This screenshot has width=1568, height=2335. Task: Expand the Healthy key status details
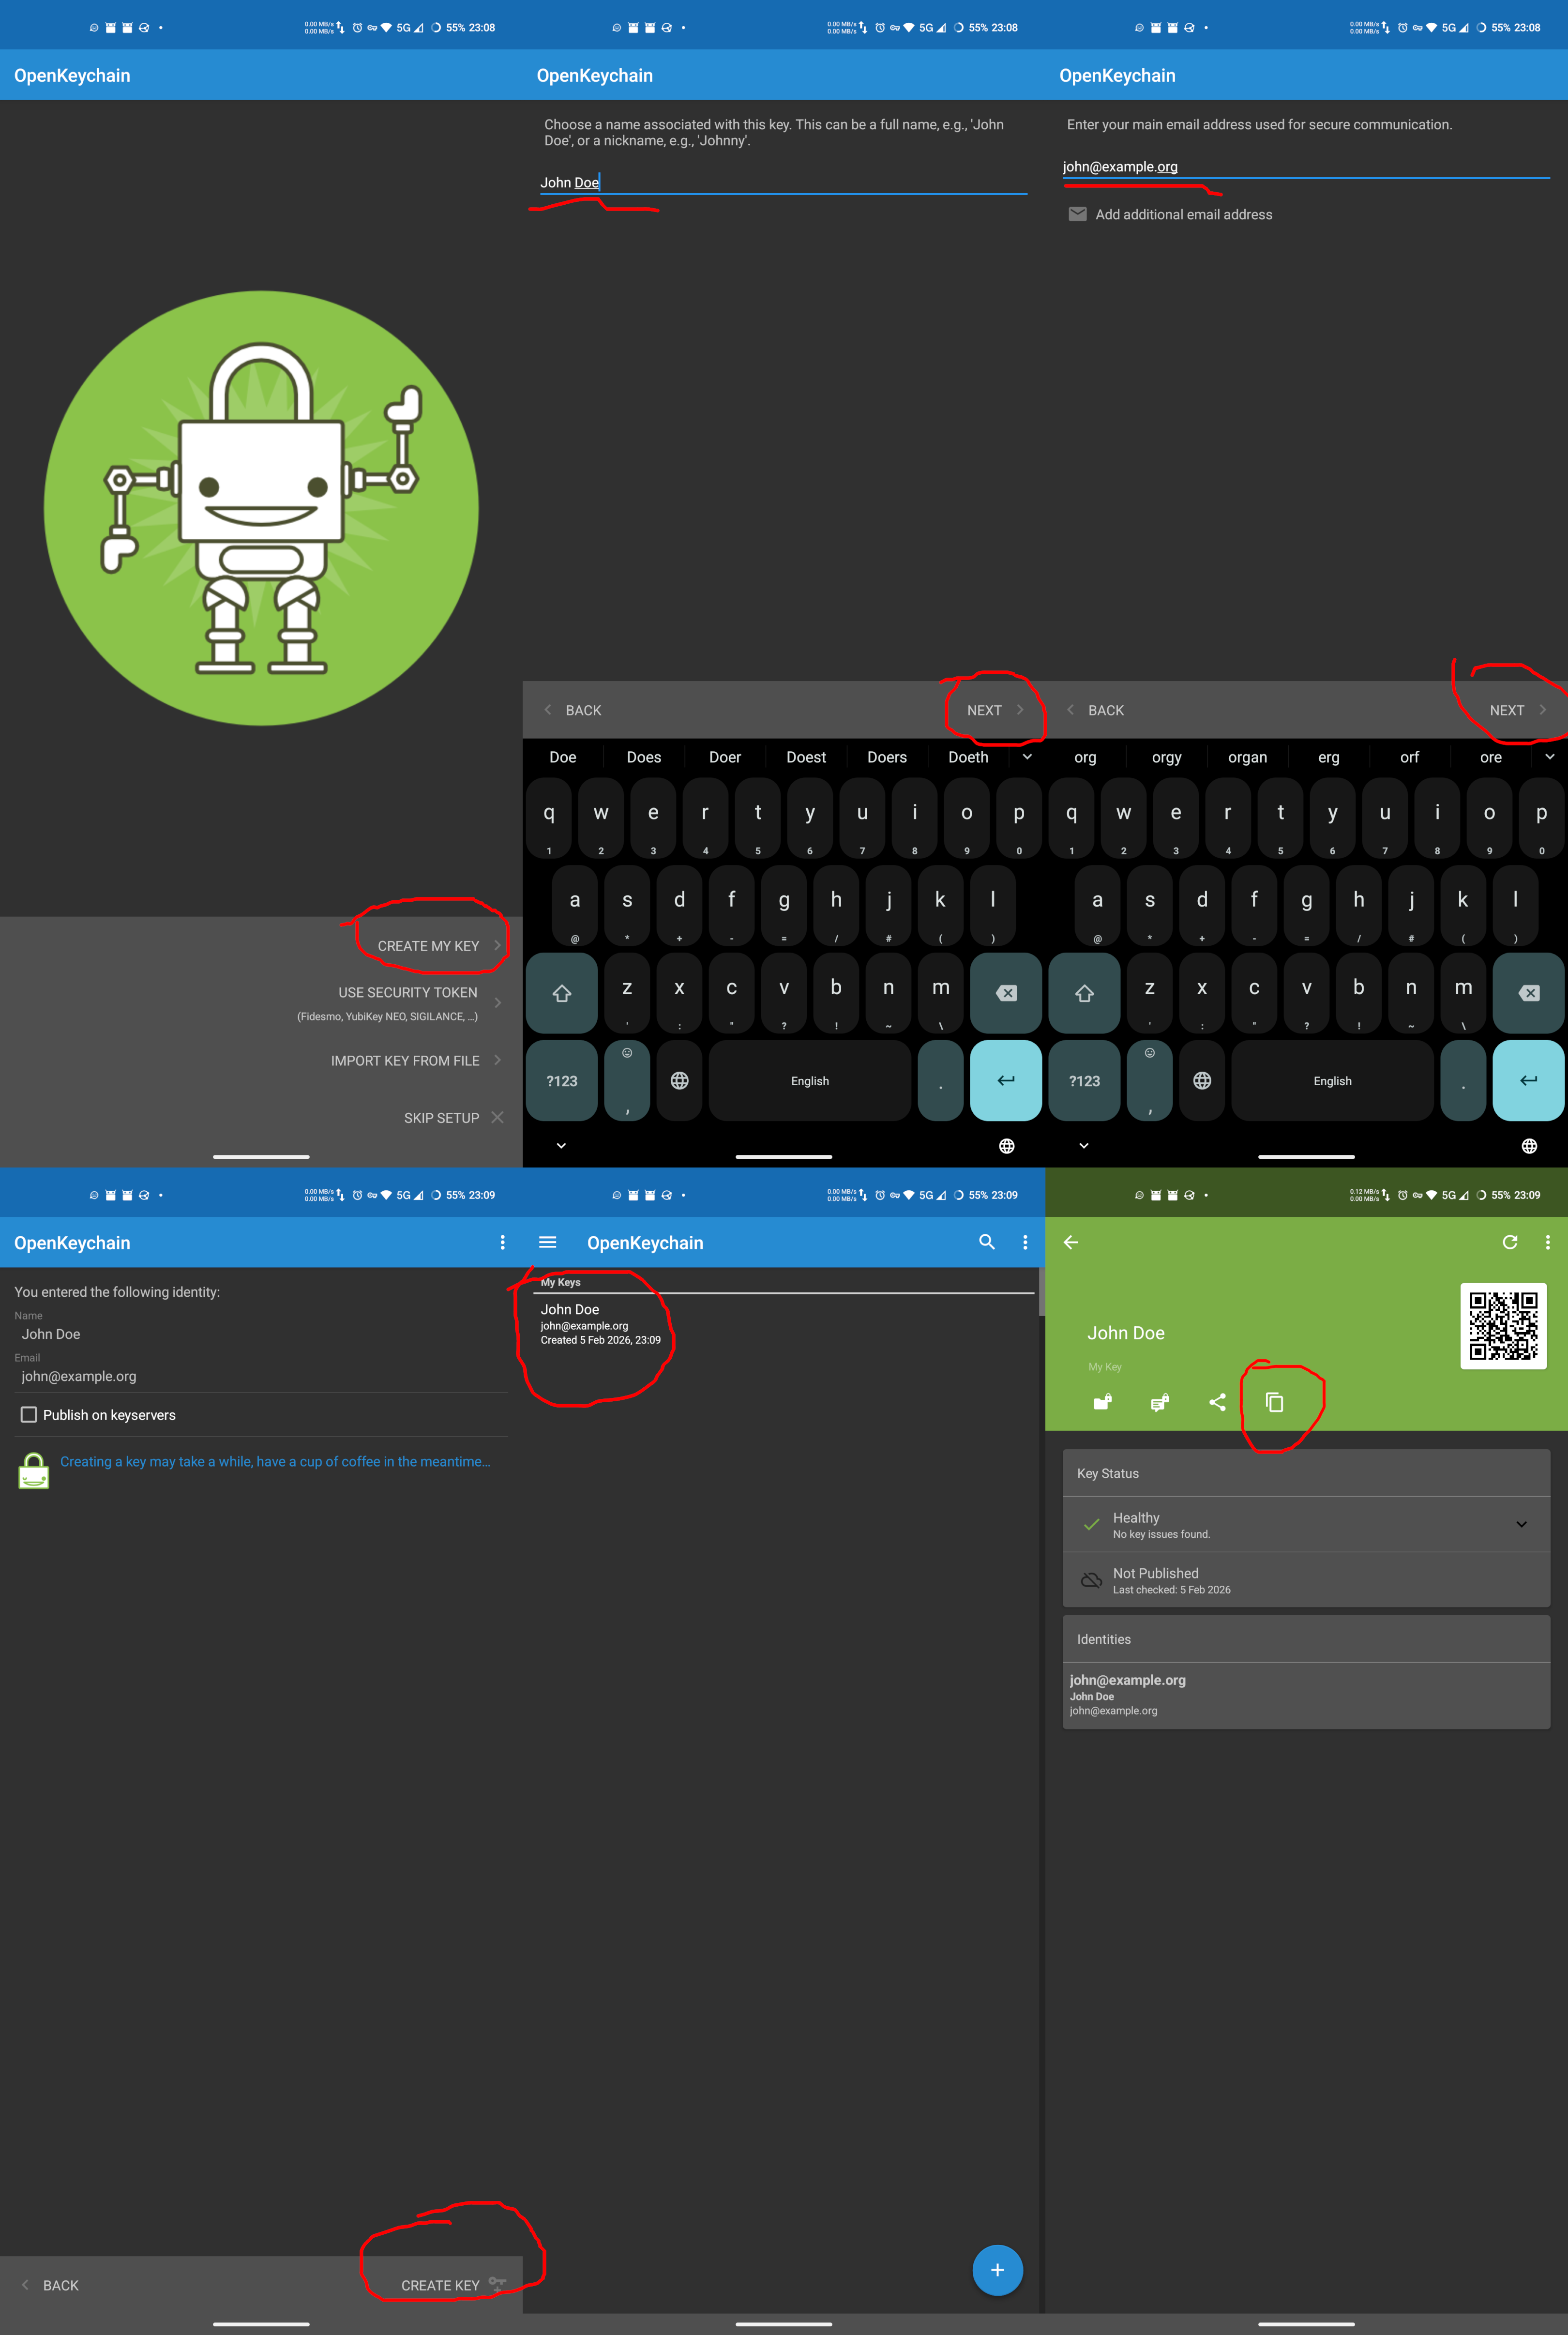pyautogui.click(x=1521, y=1524)
